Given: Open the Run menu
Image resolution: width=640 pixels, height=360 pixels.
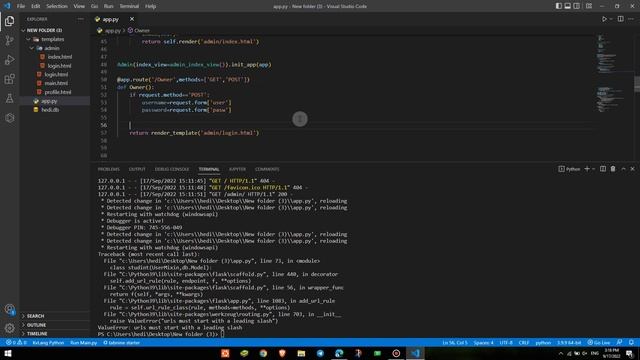Looking at the screenshot, I should coord(109,6).
